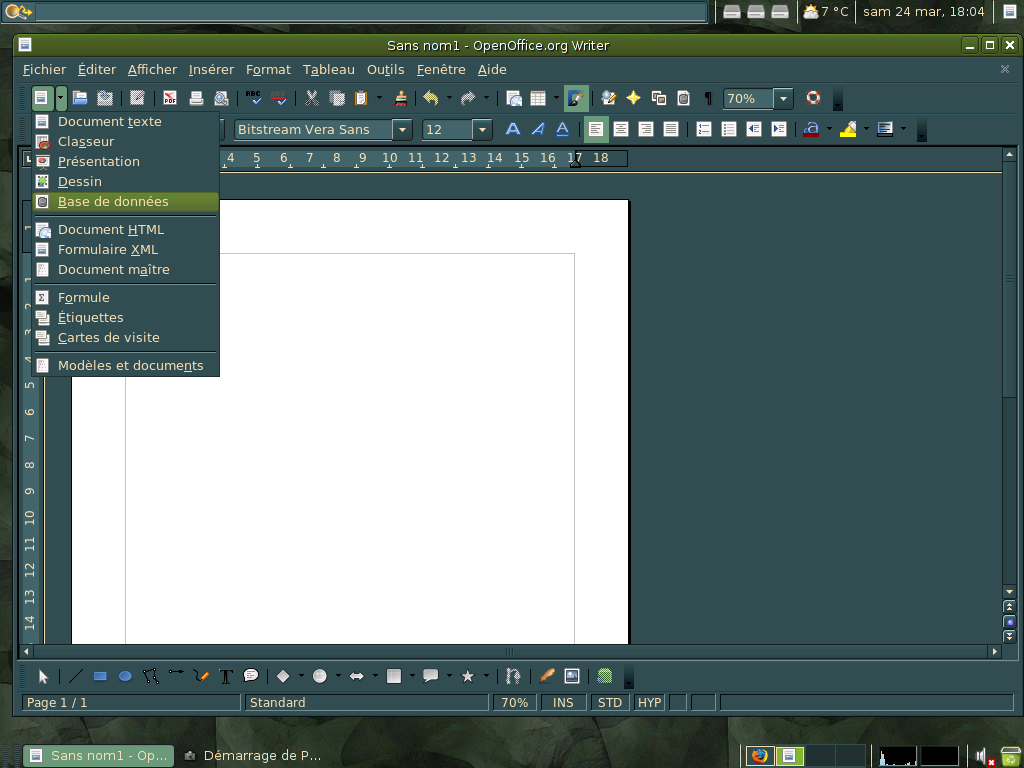Expand the font color dropdown arrow
Screen dimensions: 1024x768
(829, 129)
